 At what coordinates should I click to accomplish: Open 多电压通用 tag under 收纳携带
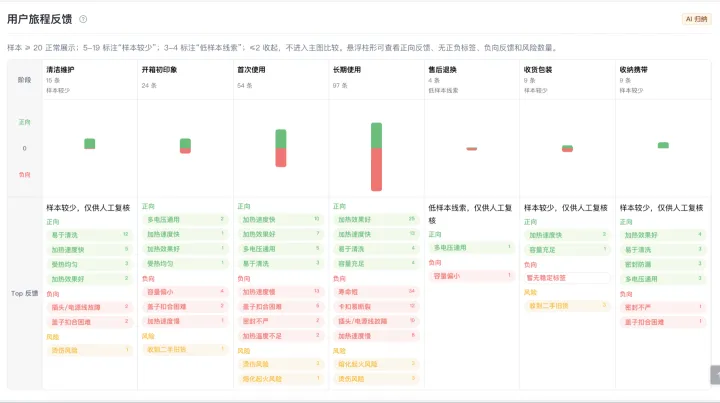[663, 279]
